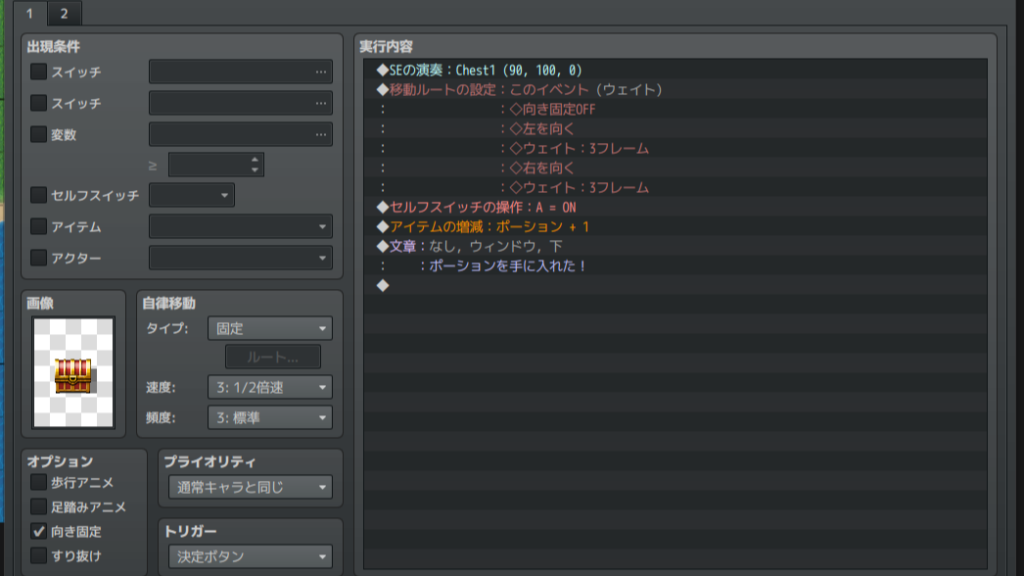Image resolution: width=1024 pixels, height=576 pixels.
Task: Open the first switch selector ellipsis field
Action: 240,72
